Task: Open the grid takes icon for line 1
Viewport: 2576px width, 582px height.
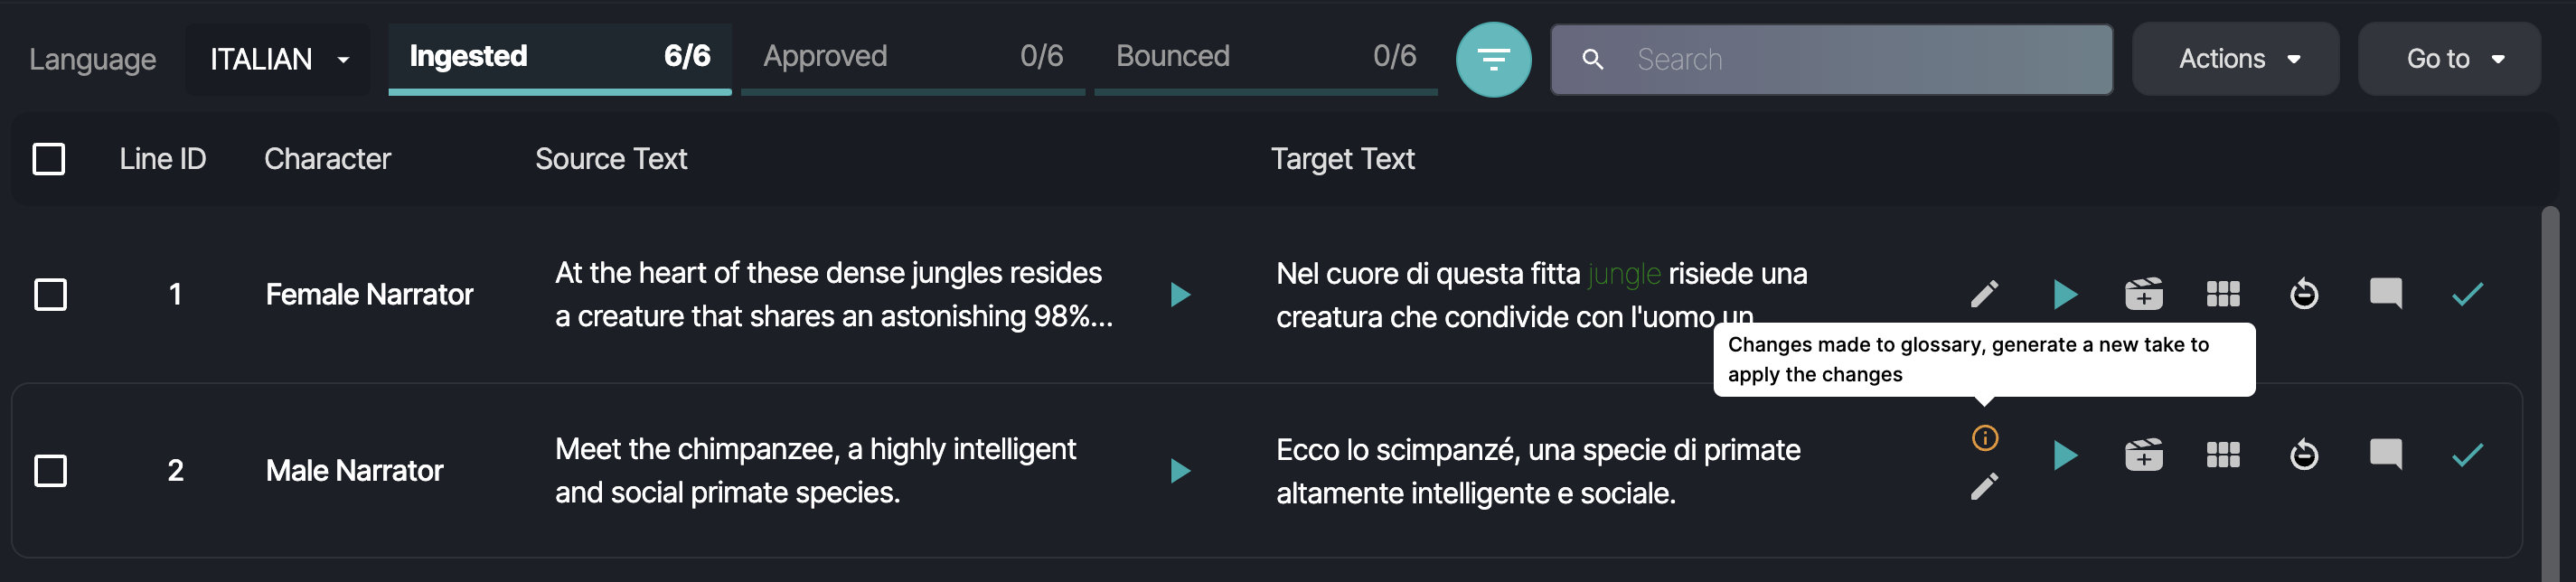Action: pos(2222,294)
